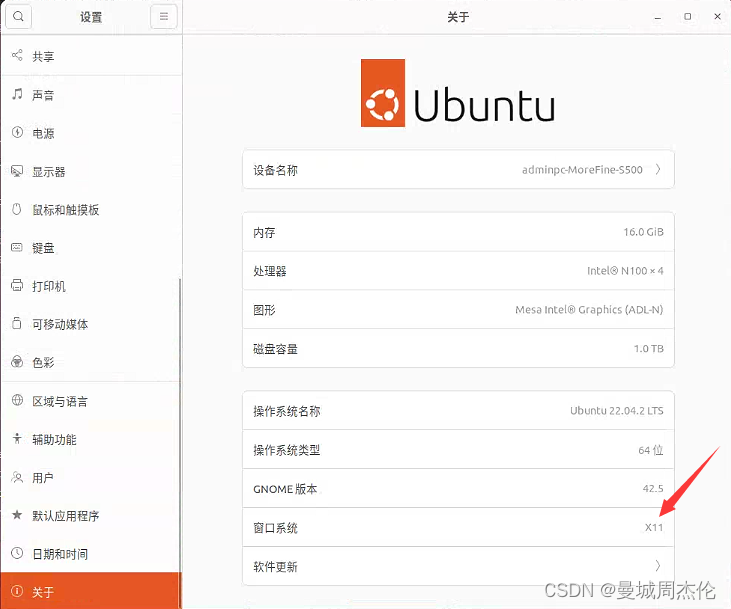The image size is (731, 609).
Task: Select 电源 in the sidebar
Action: (91, 133)
